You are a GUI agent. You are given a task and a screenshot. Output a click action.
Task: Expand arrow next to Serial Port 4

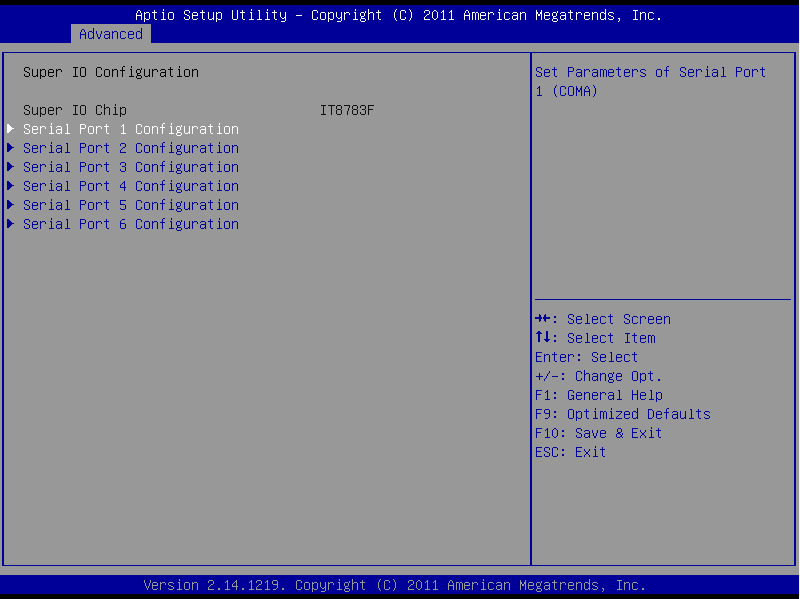click(11, 186)
